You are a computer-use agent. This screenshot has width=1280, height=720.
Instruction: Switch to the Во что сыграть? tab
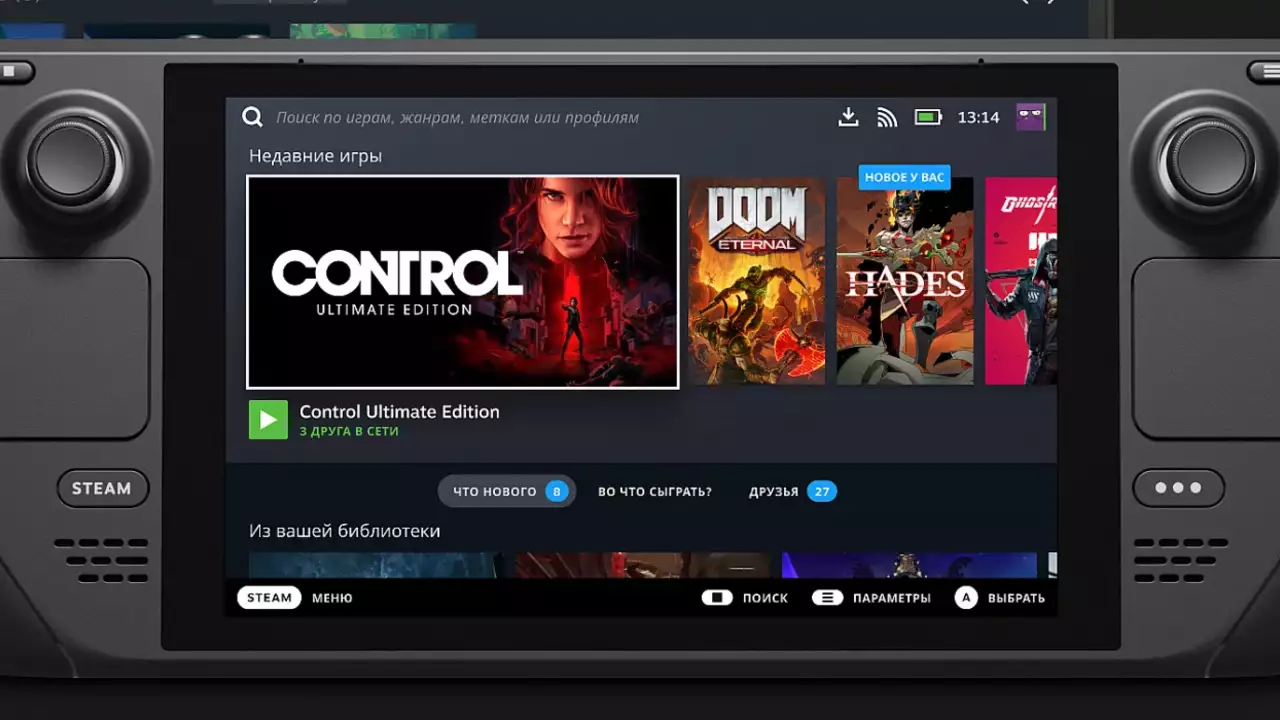(655, 491)
